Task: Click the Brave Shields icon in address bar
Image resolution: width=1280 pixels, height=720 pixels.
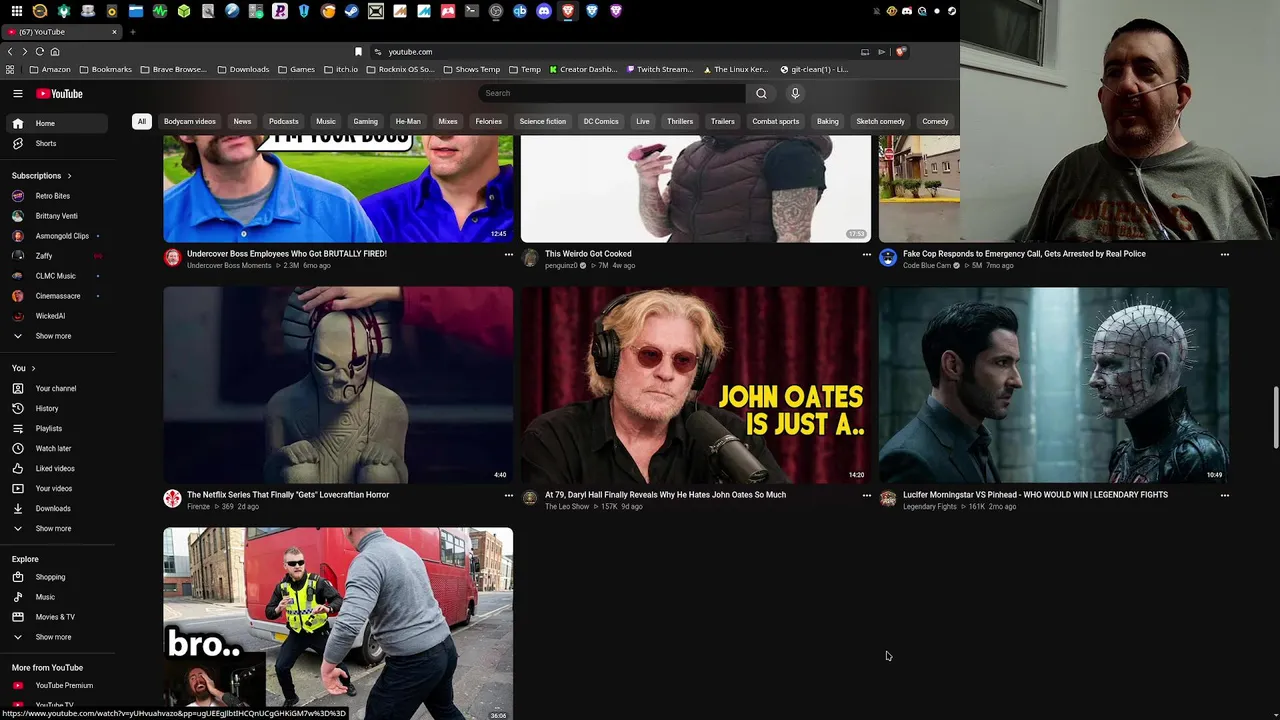Action: click(900, 52)
